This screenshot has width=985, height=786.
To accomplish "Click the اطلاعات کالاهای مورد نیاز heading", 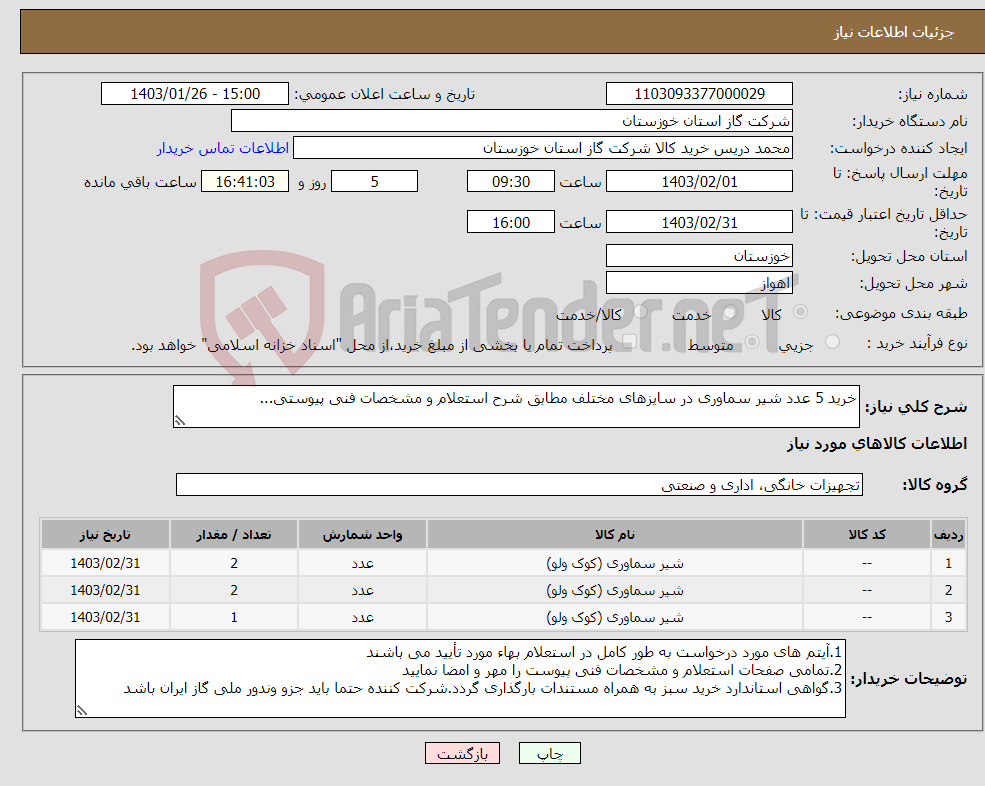I will click(x=876, y=444).
